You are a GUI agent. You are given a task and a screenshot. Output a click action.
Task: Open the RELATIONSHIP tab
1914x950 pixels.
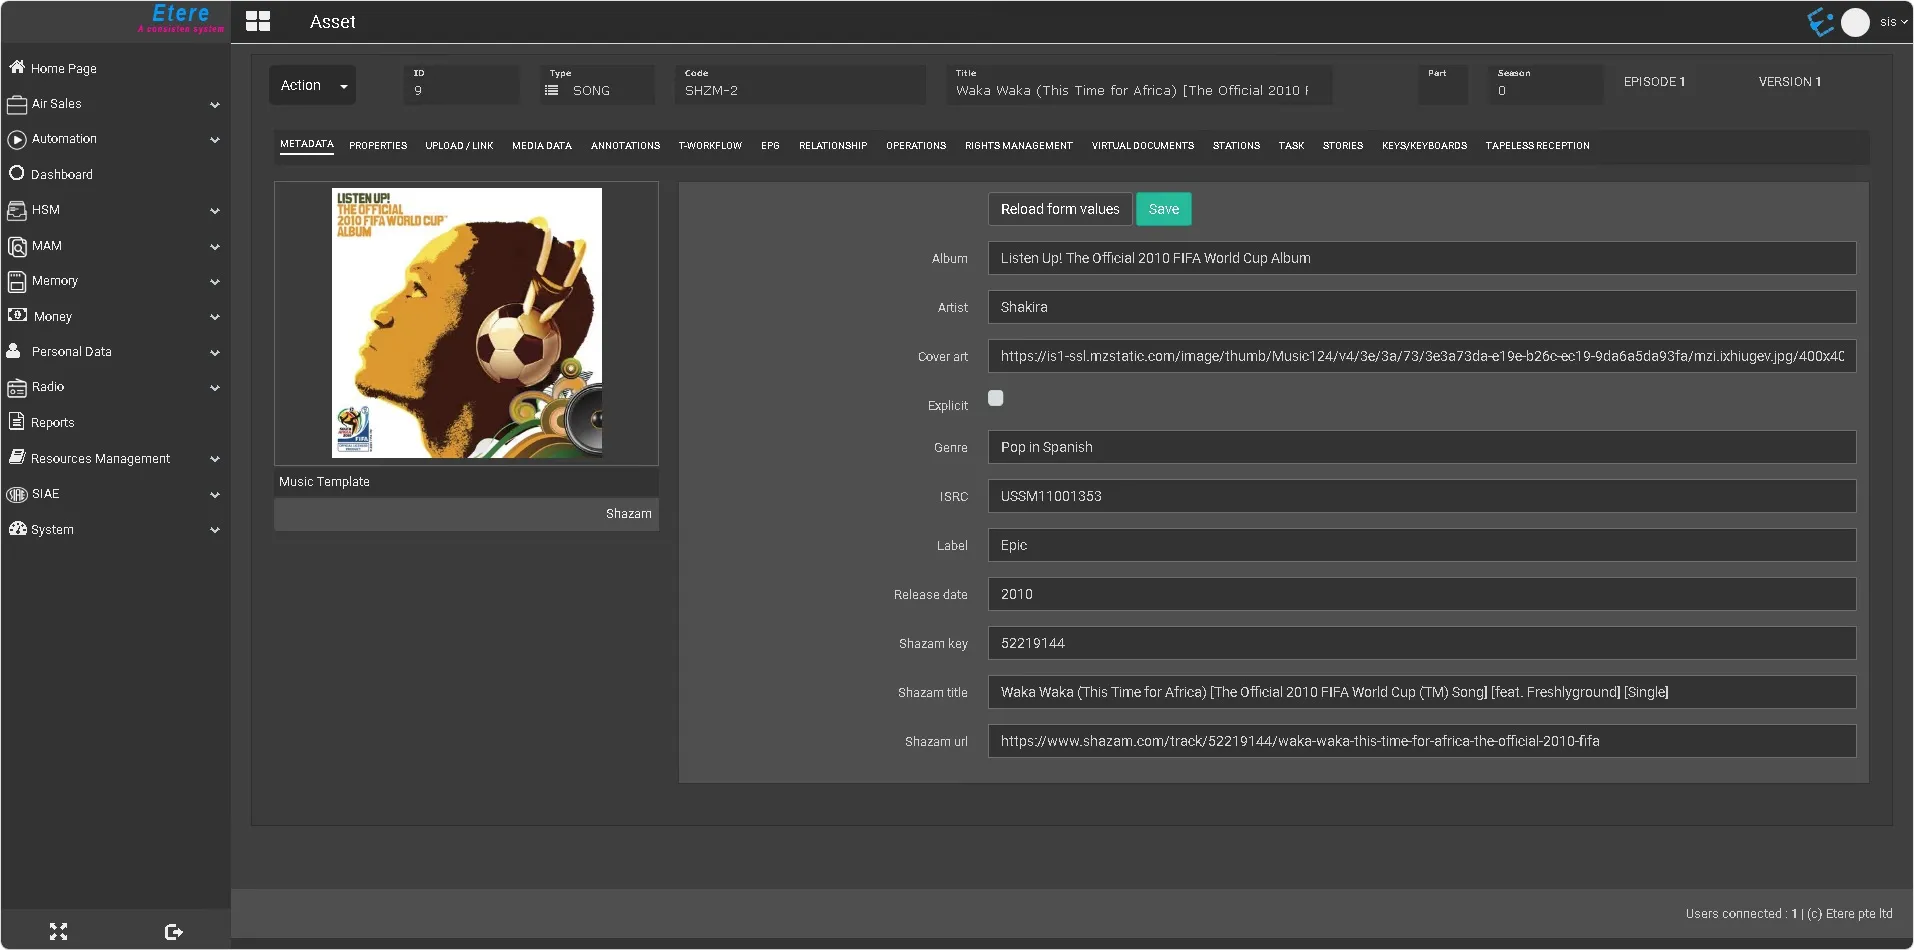pos(833,146)
